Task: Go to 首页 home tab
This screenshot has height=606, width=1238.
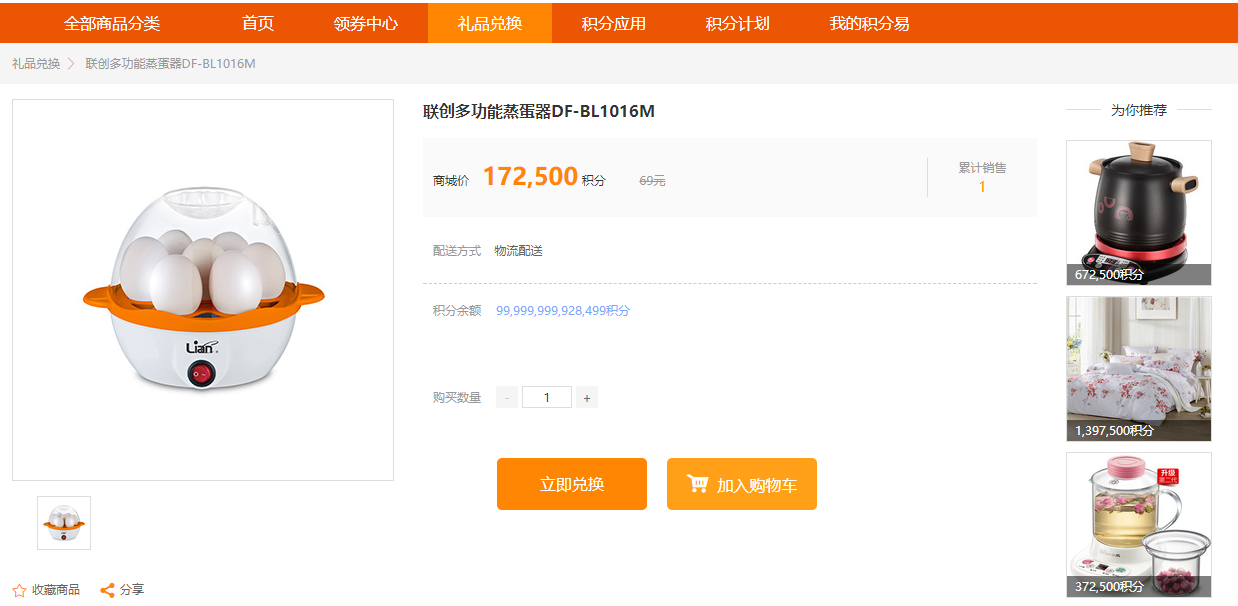Action: click(258, 23)
